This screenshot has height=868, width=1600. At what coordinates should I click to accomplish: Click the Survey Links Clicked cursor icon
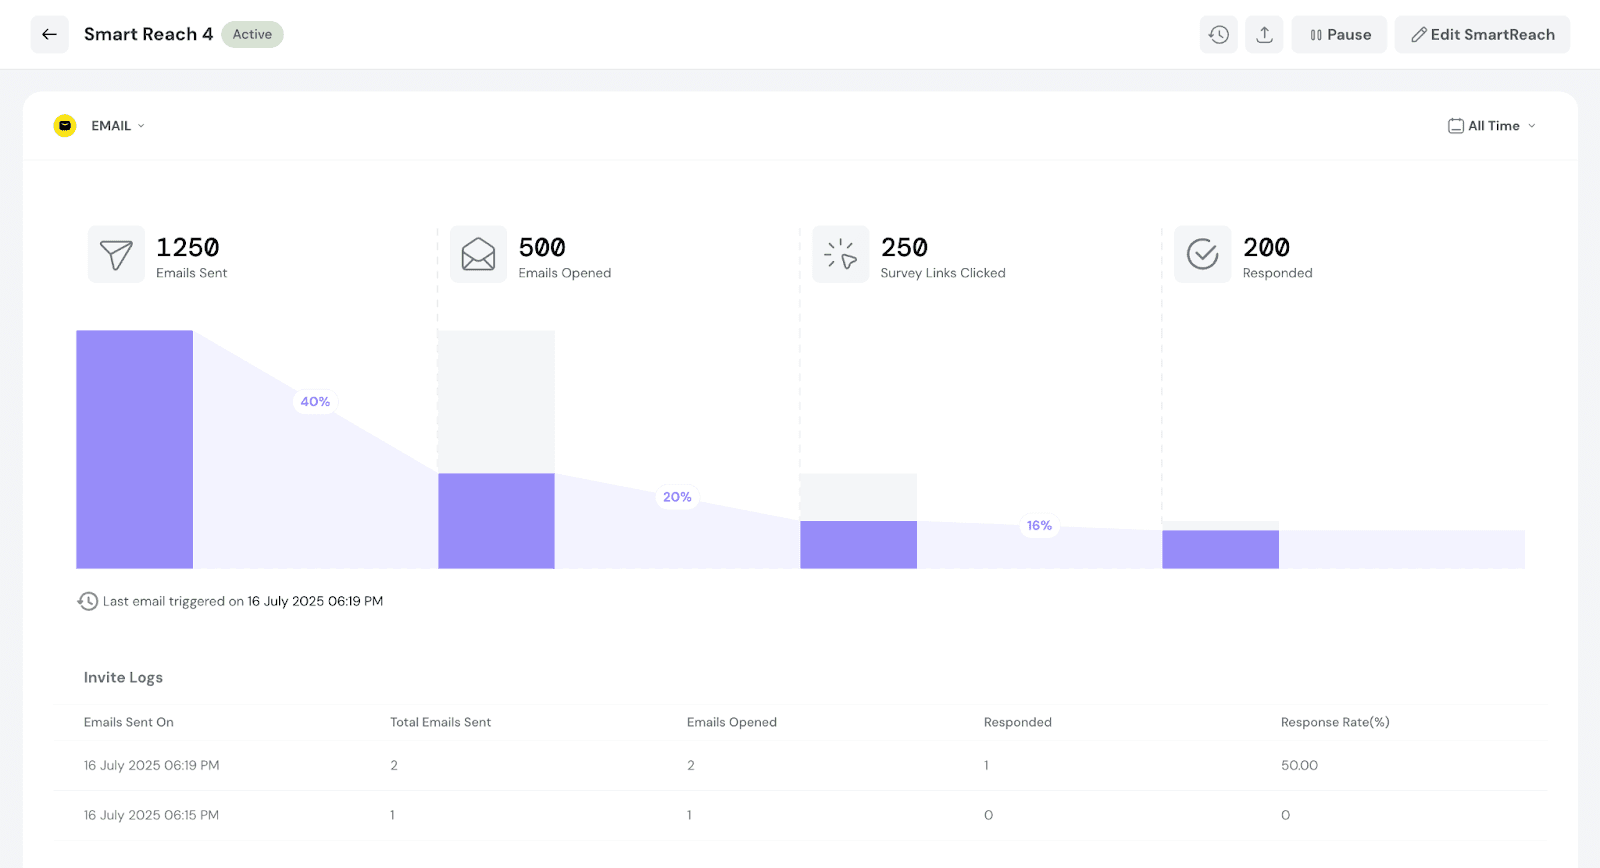pos(840,255)
